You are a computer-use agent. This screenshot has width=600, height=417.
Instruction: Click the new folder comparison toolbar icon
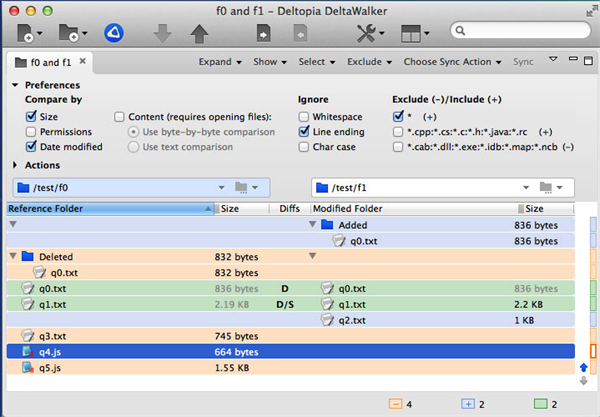(69, 33)
